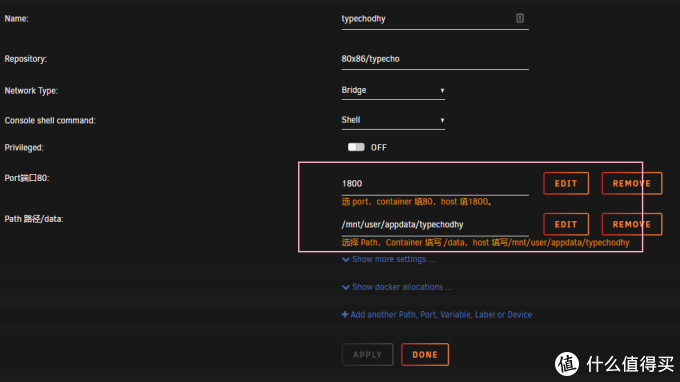
Task: Click the OFF text beside the Privileged switch
Action: tap(379, 148)
